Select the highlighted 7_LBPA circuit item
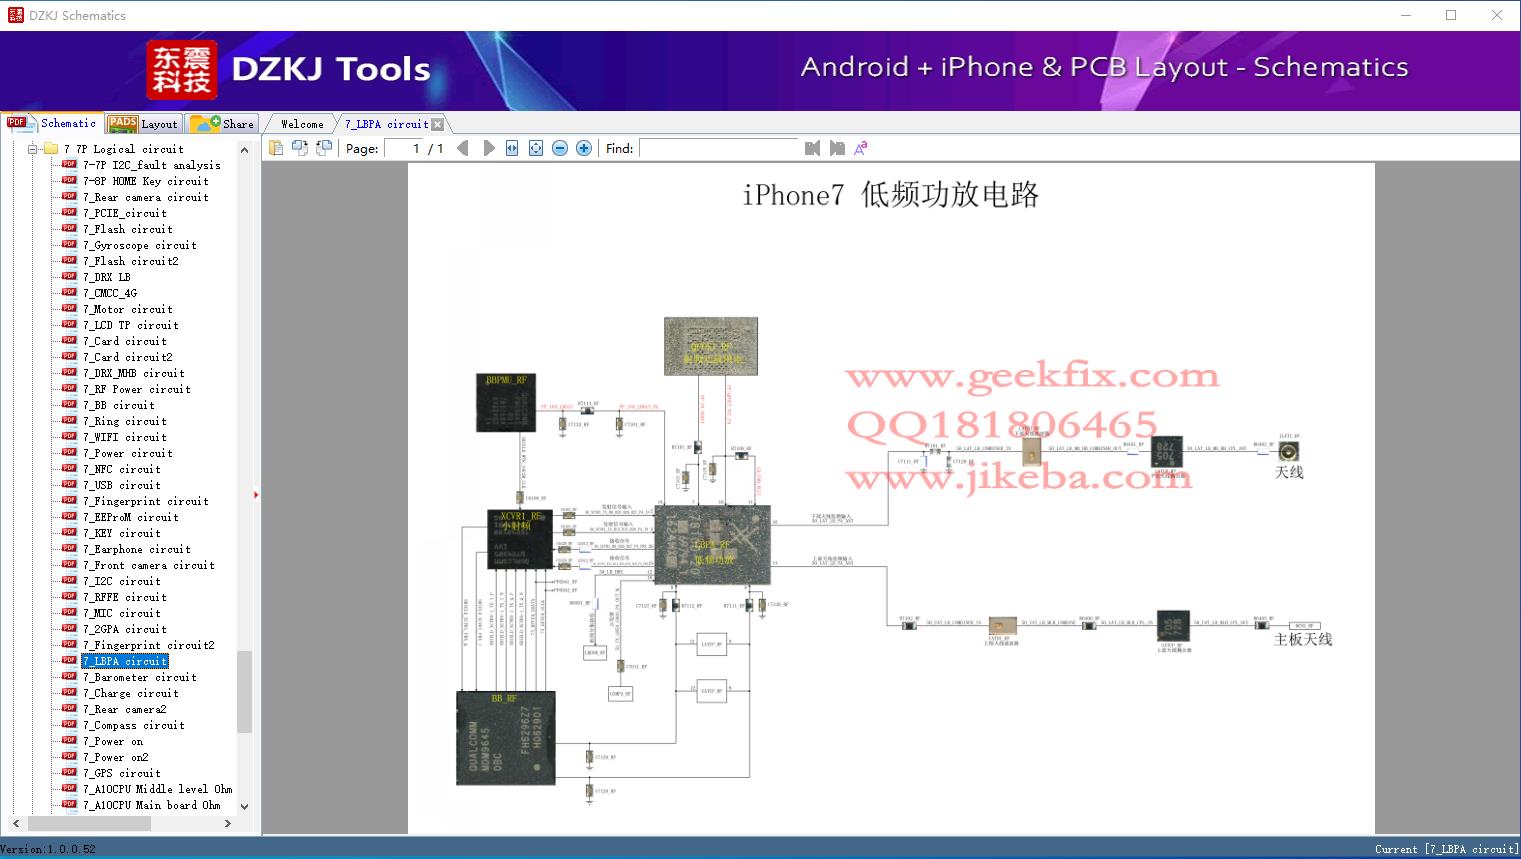 point(125,661)
